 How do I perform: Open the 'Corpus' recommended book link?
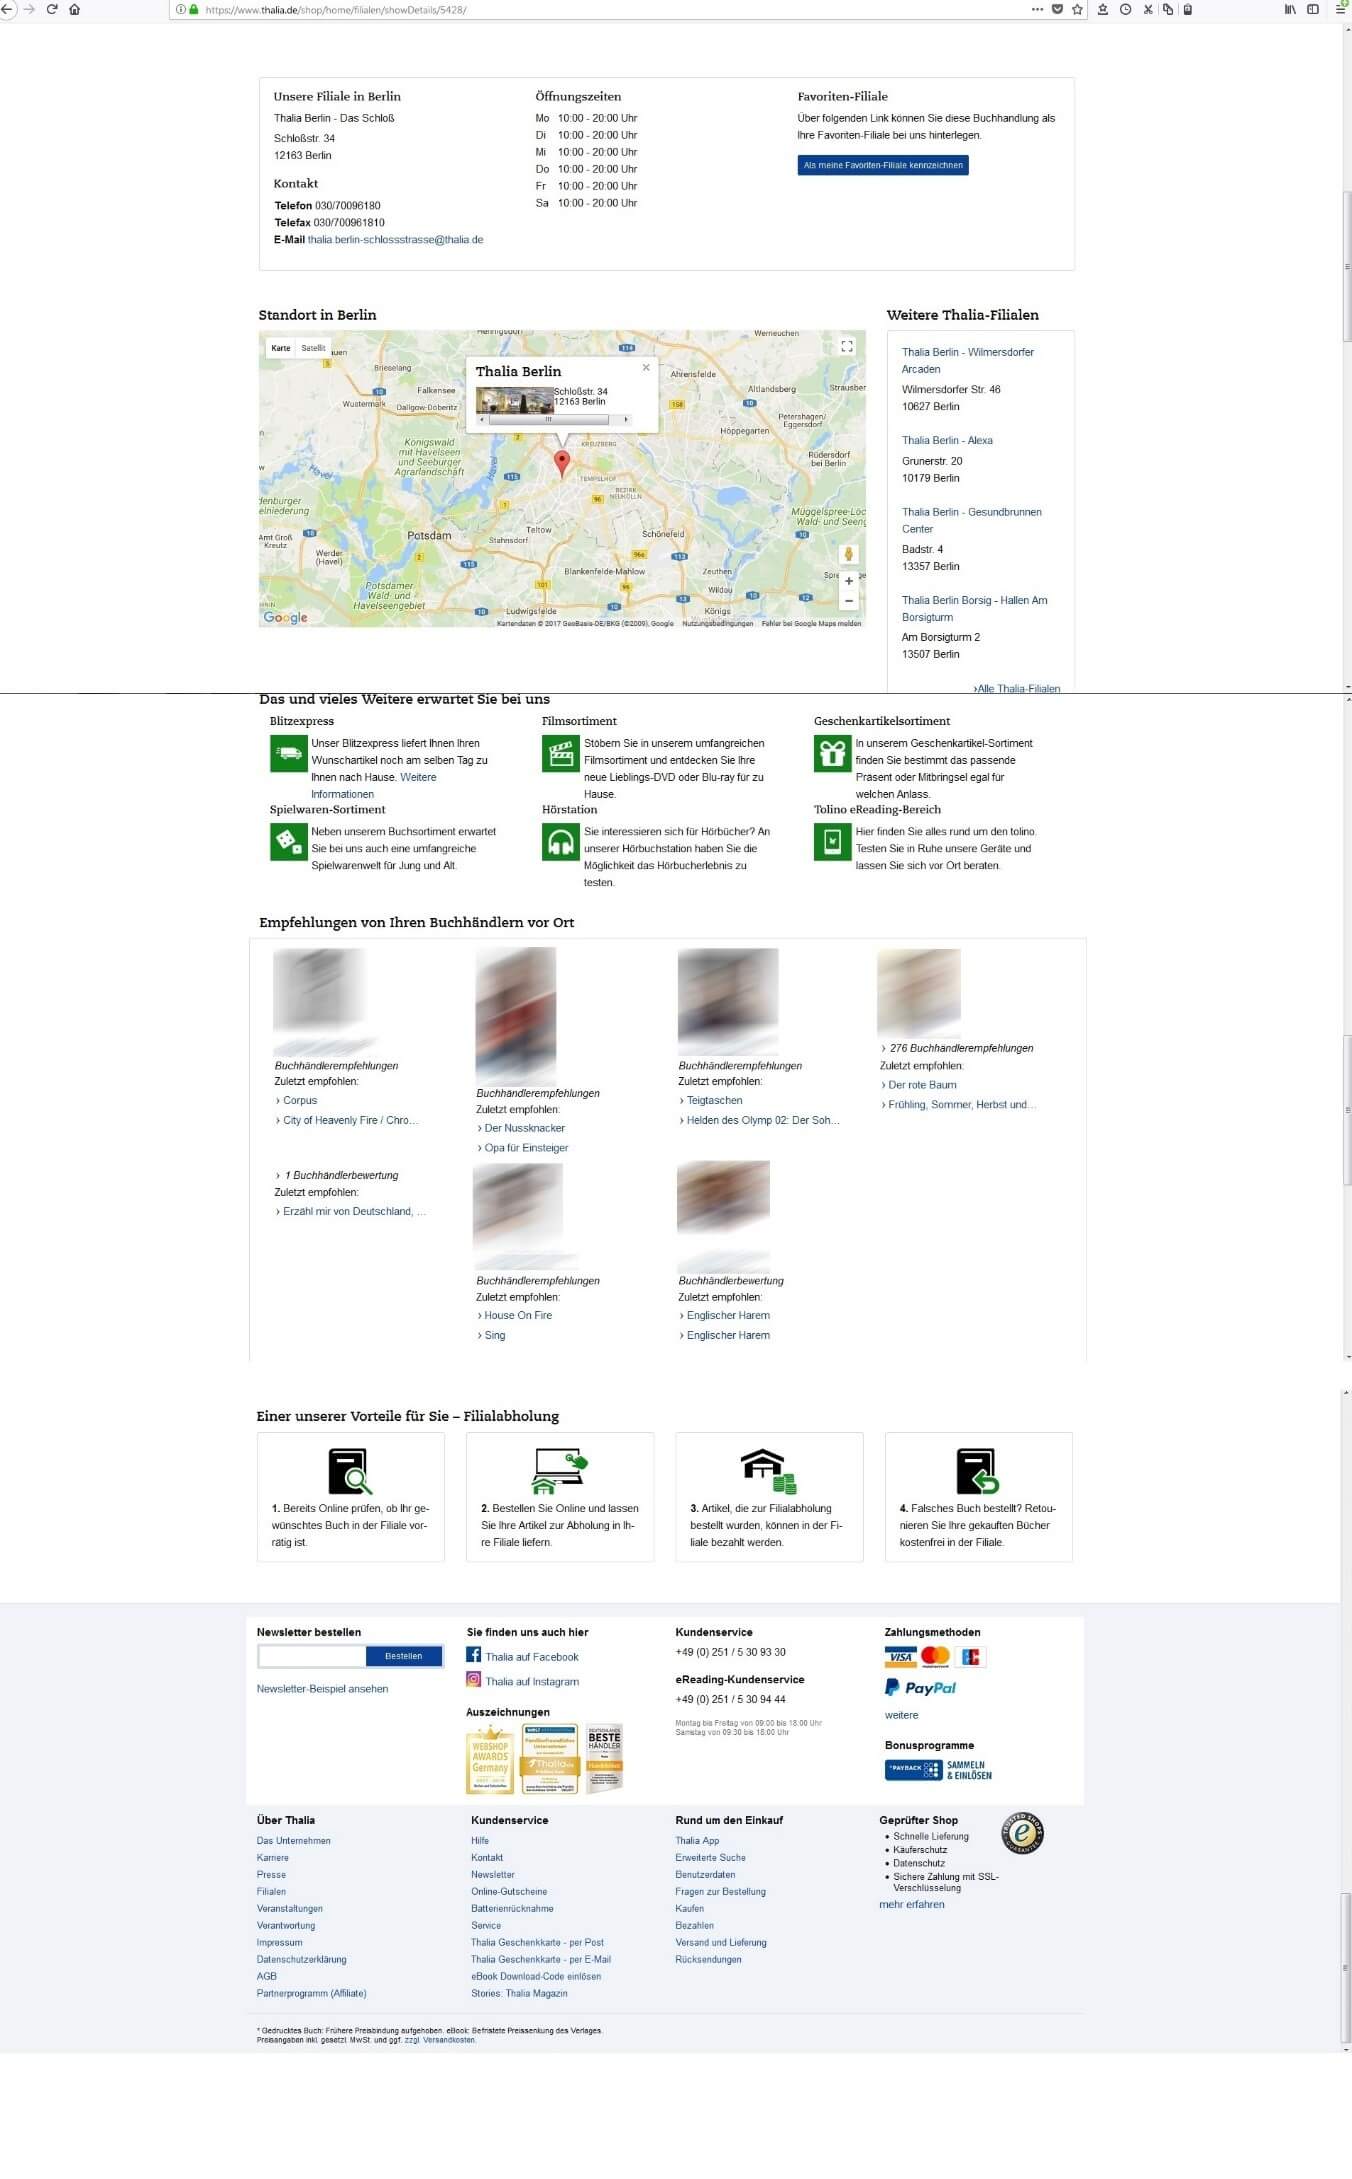300,1100
